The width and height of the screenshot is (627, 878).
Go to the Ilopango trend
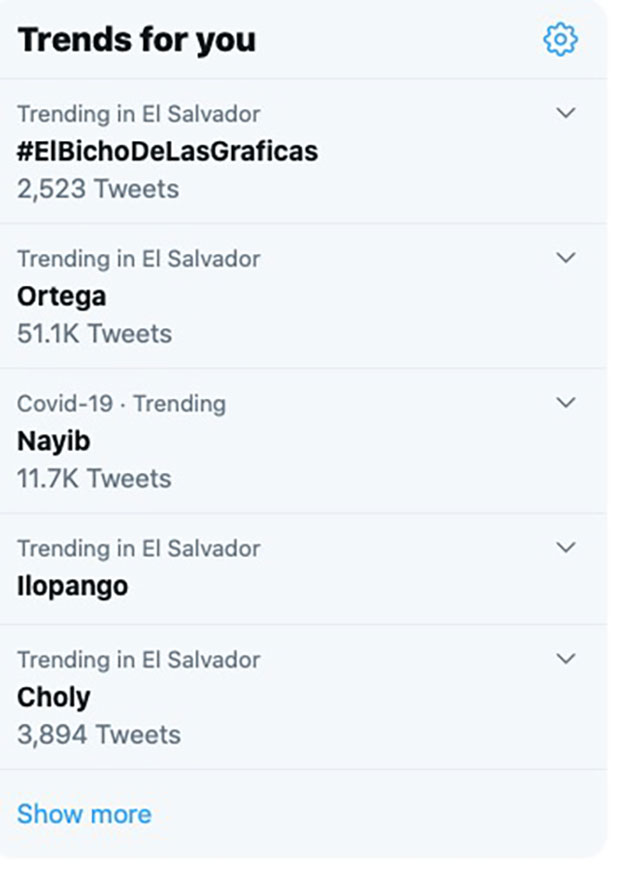pos(72,585)
